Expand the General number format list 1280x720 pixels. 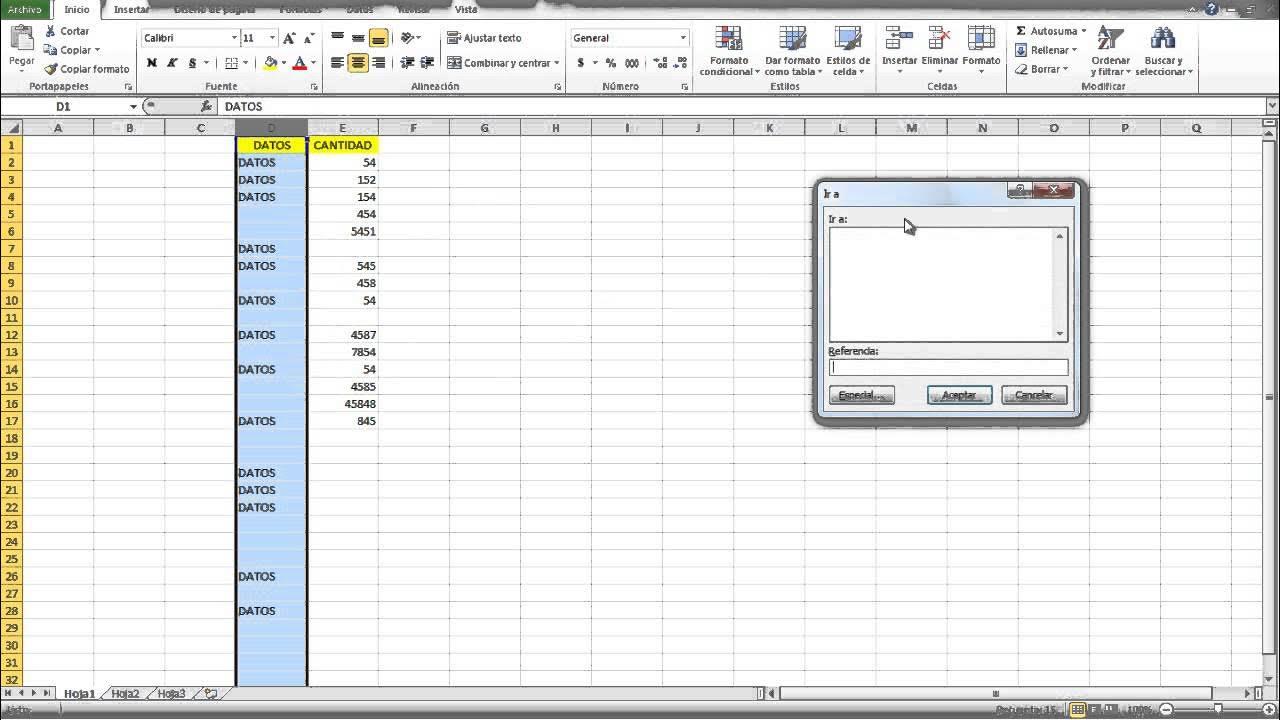click(x=685, y=38)
